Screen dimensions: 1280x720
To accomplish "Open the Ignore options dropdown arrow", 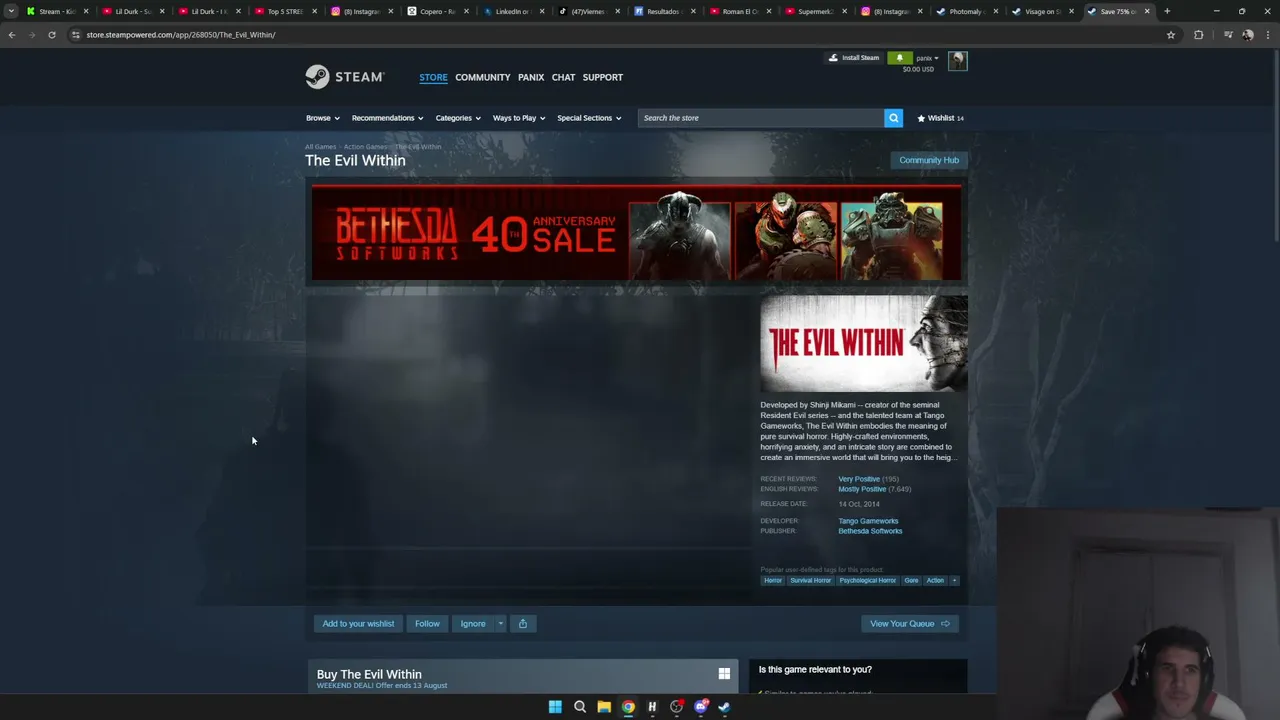I will click(500, 624).
